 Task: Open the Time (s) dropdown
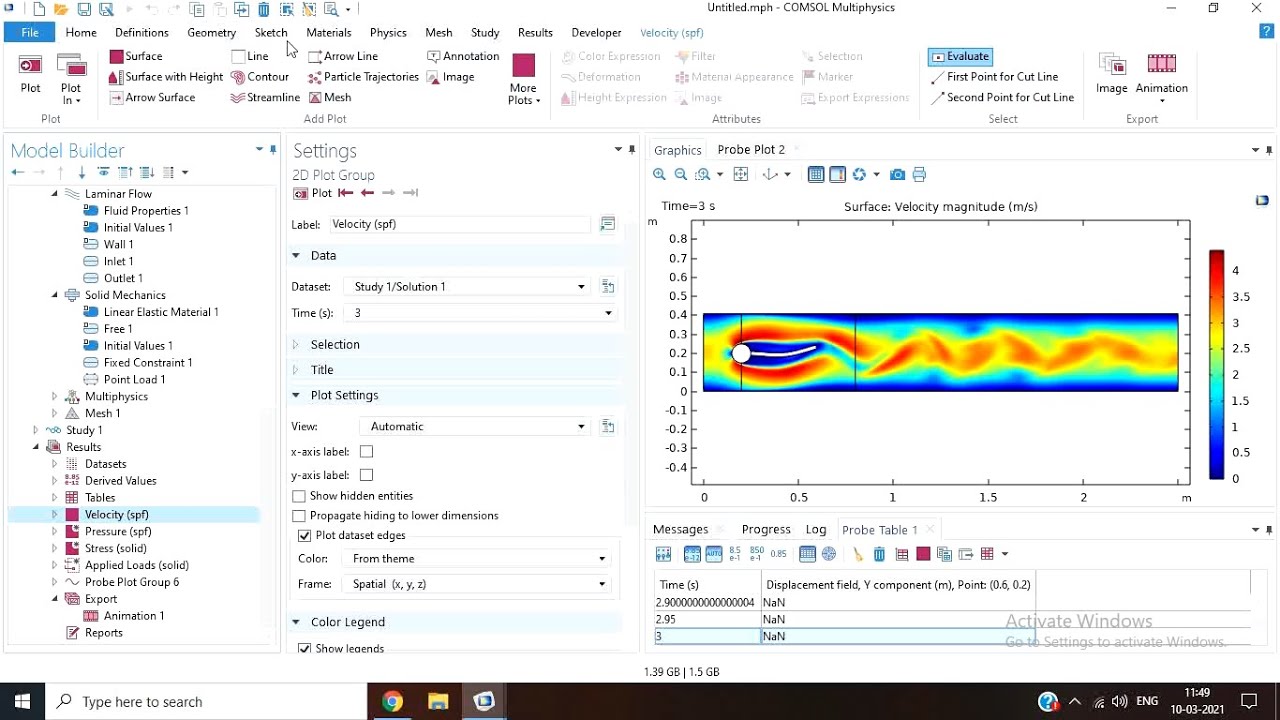(x=480, y=313)
